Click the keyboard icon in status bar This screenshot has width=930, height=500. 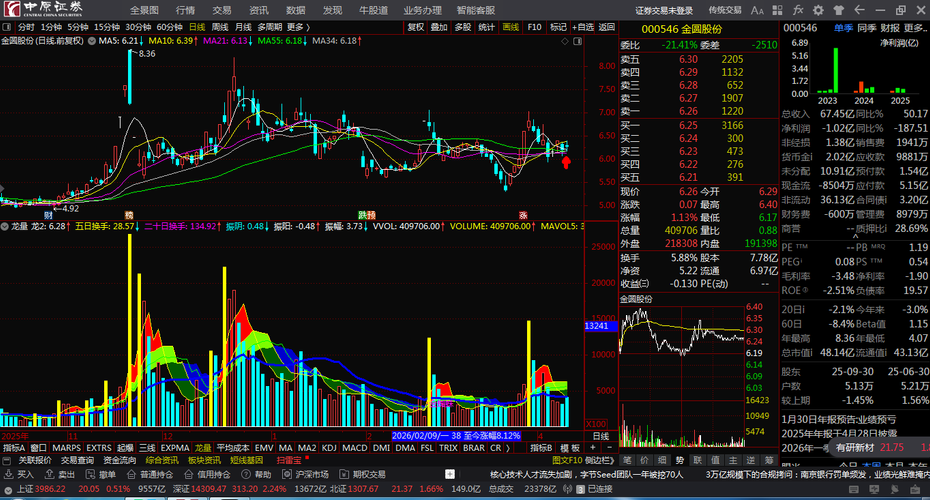point(853,489)
